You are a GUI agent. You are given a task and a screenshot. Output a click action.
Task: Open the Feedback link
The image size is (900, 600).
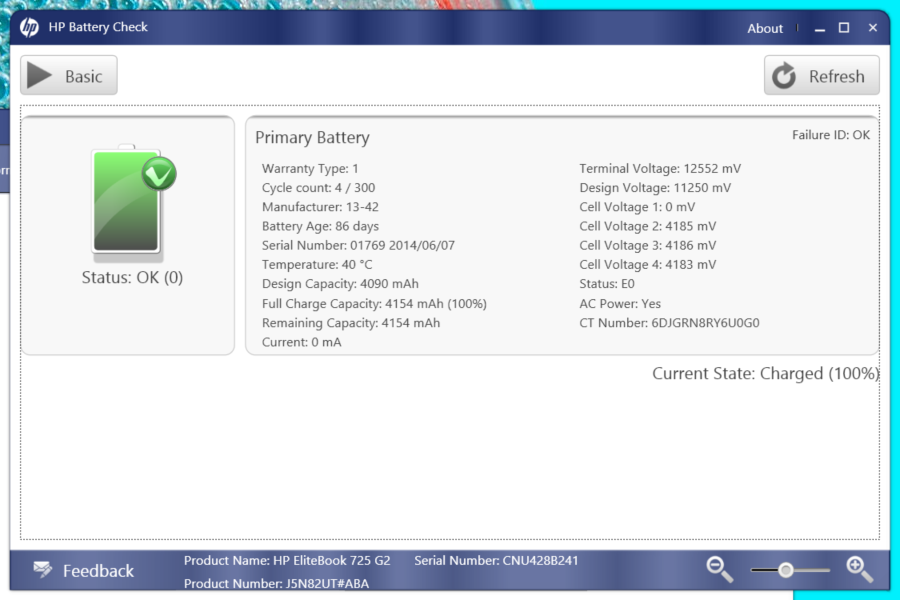[98, 571]
